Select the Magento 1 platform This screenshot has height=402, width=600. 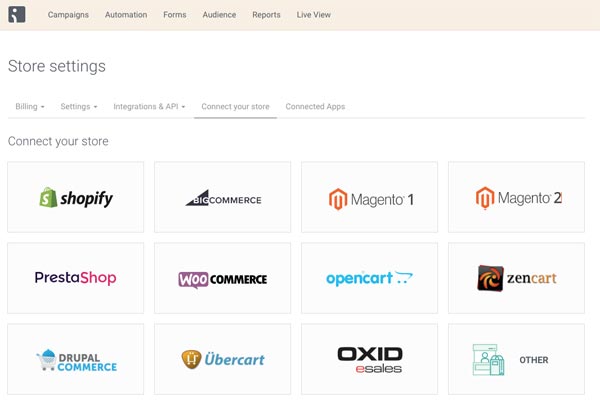[370, 197]
